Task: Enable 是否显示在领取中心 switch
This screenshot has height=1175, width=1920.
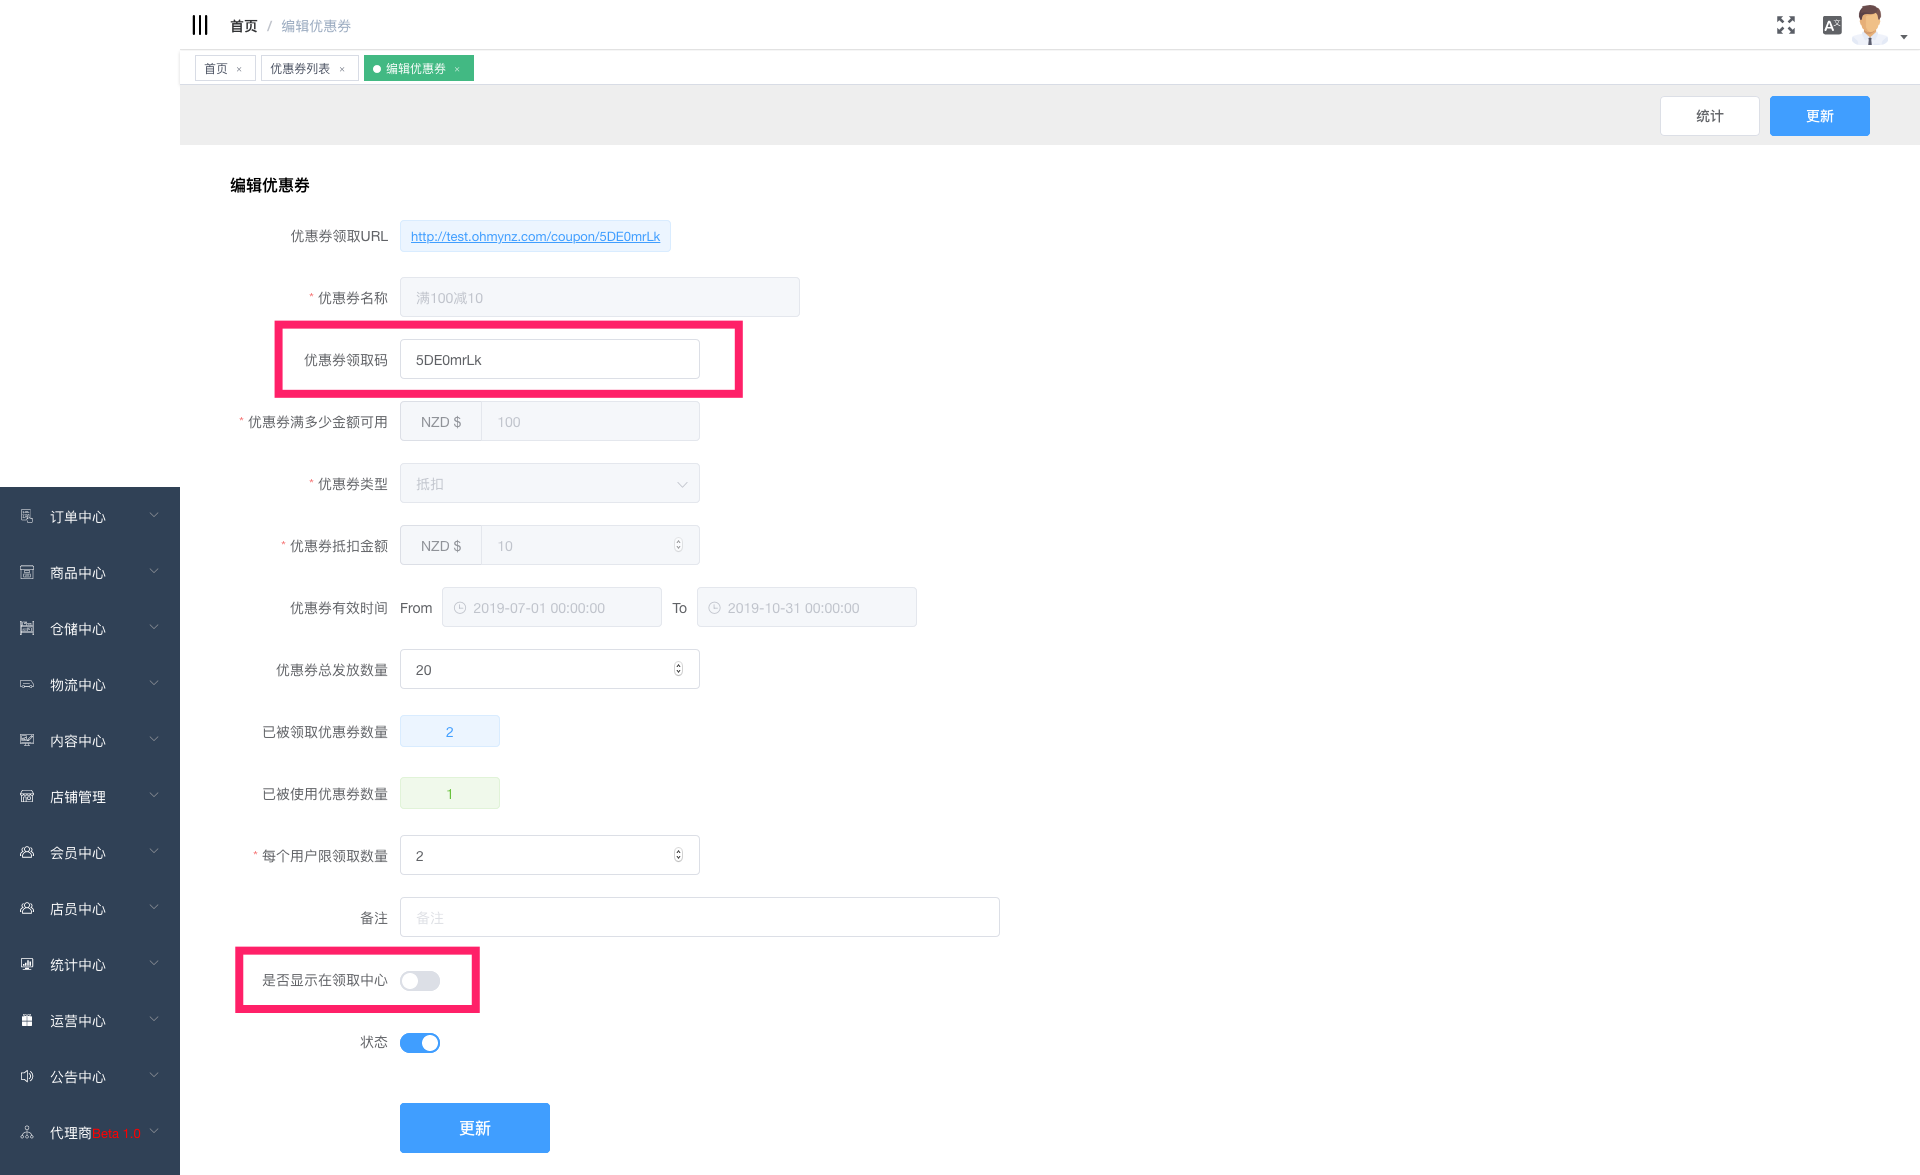Action: [x=420, y=981]
